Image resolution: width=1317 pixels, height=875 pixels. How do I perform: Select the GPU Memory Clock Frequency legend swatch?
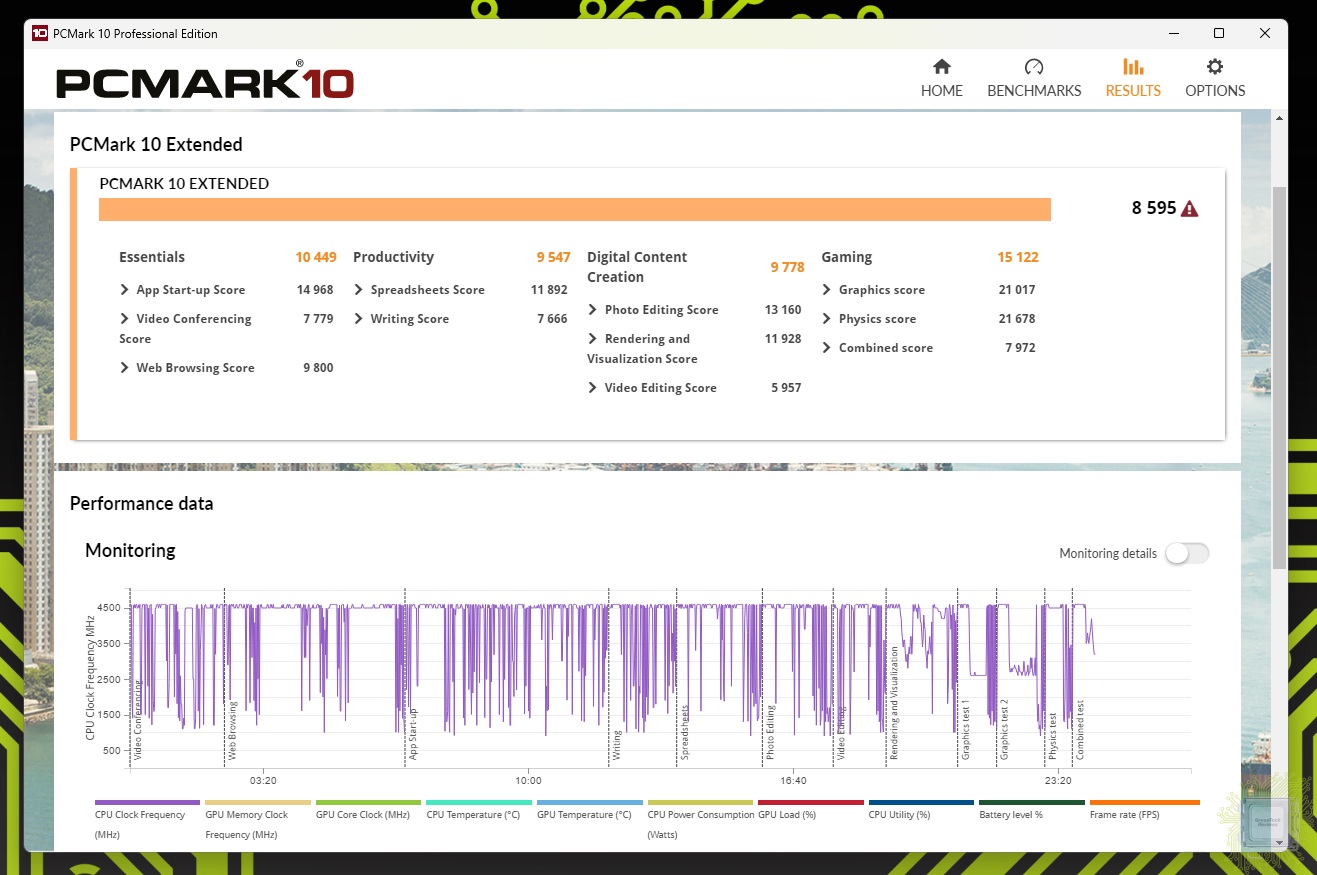click(x=258, y=802)
